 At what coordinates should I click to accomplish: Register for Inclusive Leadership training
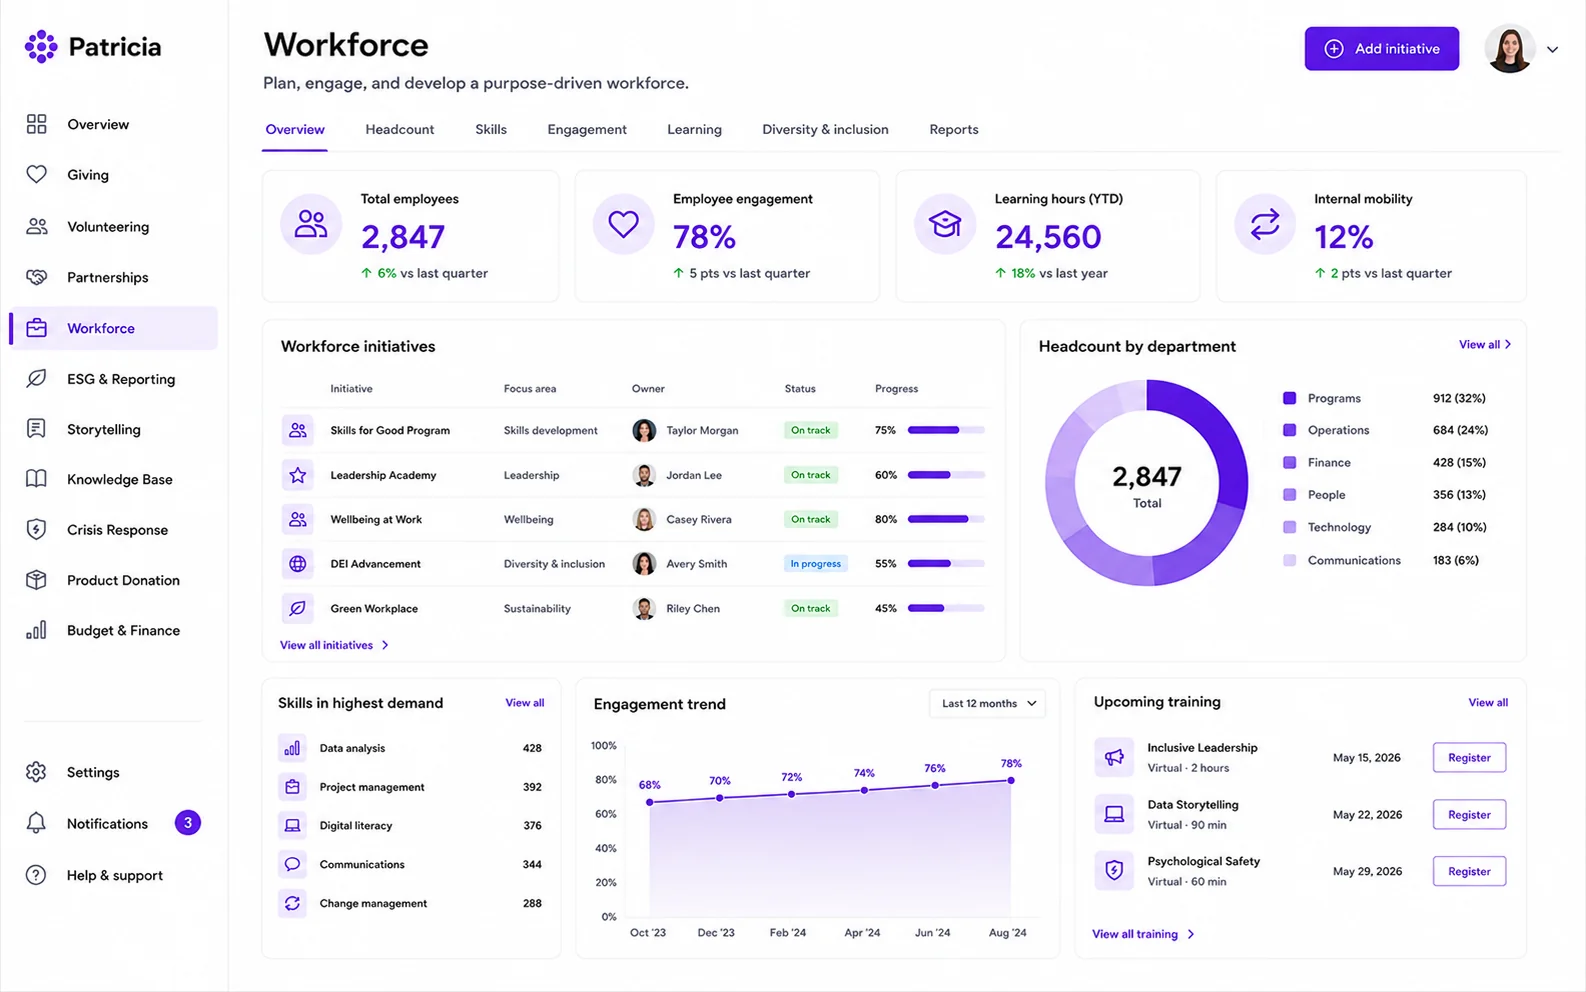(x=1469, y=757)
